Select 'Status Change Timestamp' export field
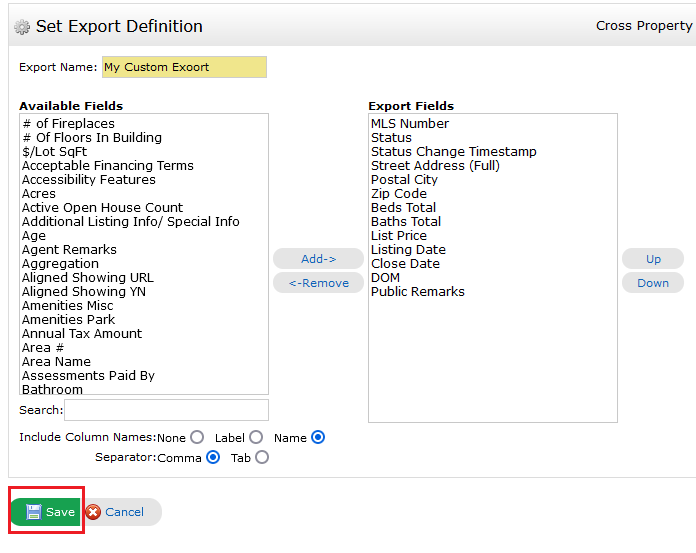The width and height of the screenshot is (696, 553). pyautogui.click(x=493, y=152)
